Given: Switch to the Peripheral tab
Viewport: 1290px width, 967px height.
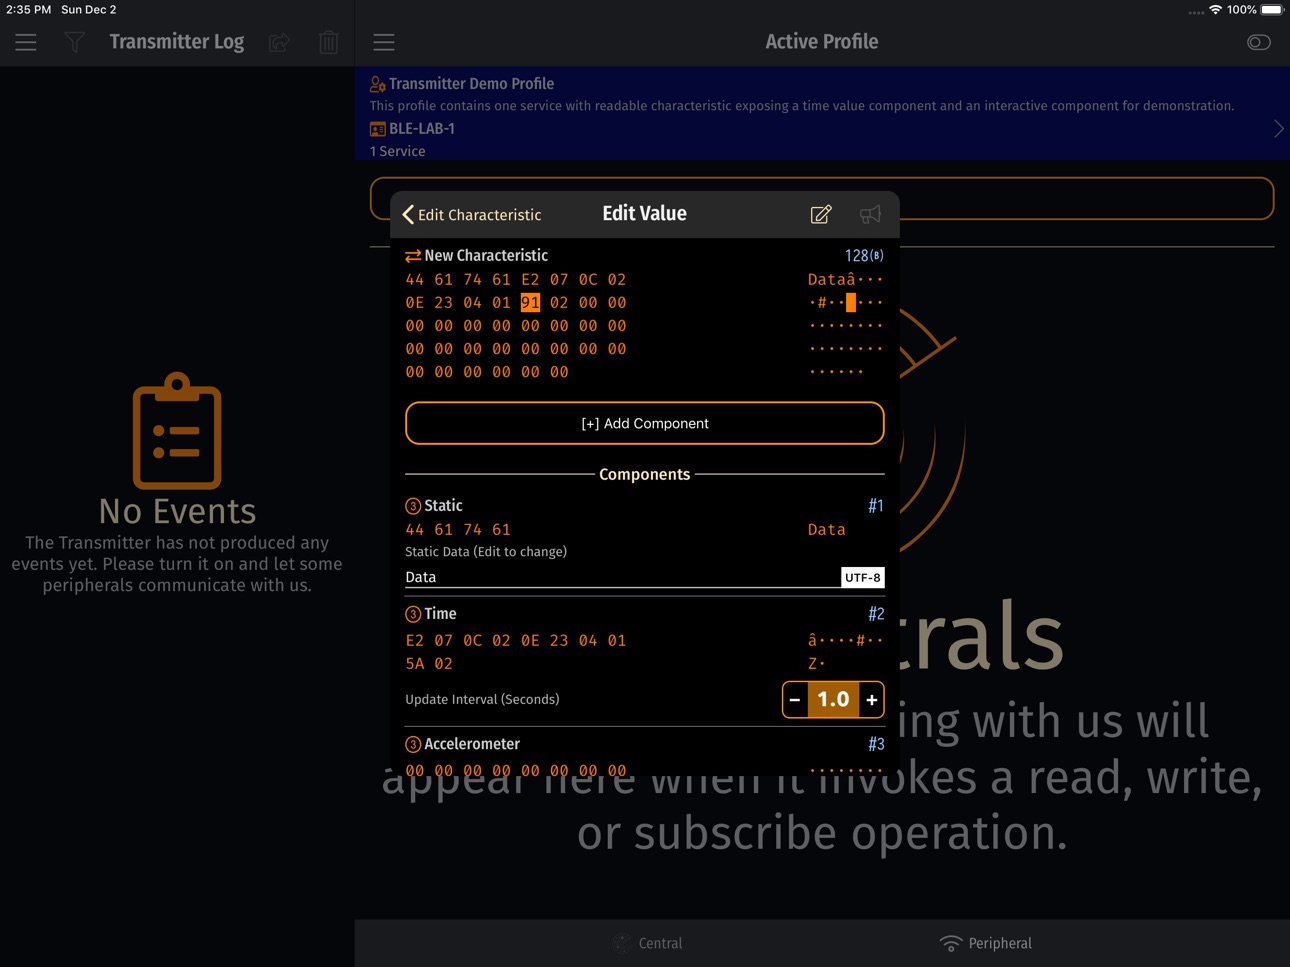Looking at the screenshot, I should [986, 943].
